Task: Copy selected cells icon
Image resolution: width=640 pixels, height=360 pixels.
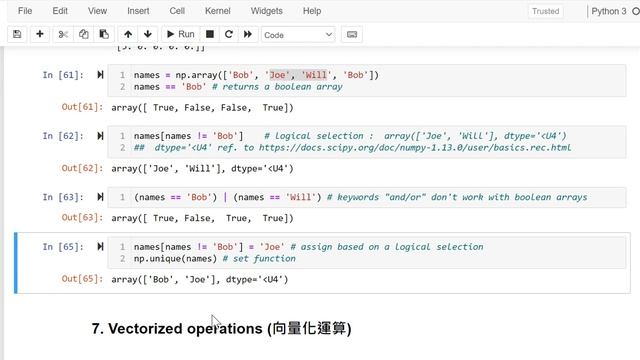Action: (84, 34)
